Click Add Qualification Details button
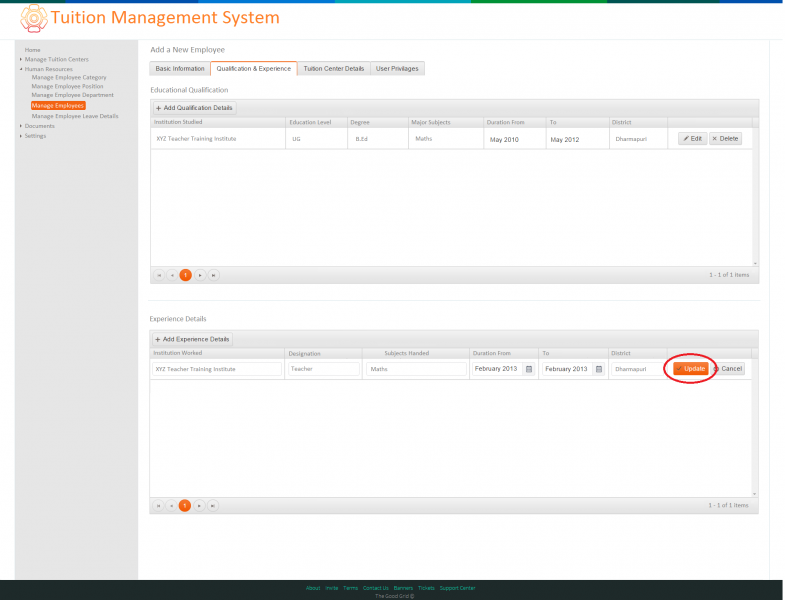Image resolution: width=785 pixels, height=600 pixels. click(194, 108)
